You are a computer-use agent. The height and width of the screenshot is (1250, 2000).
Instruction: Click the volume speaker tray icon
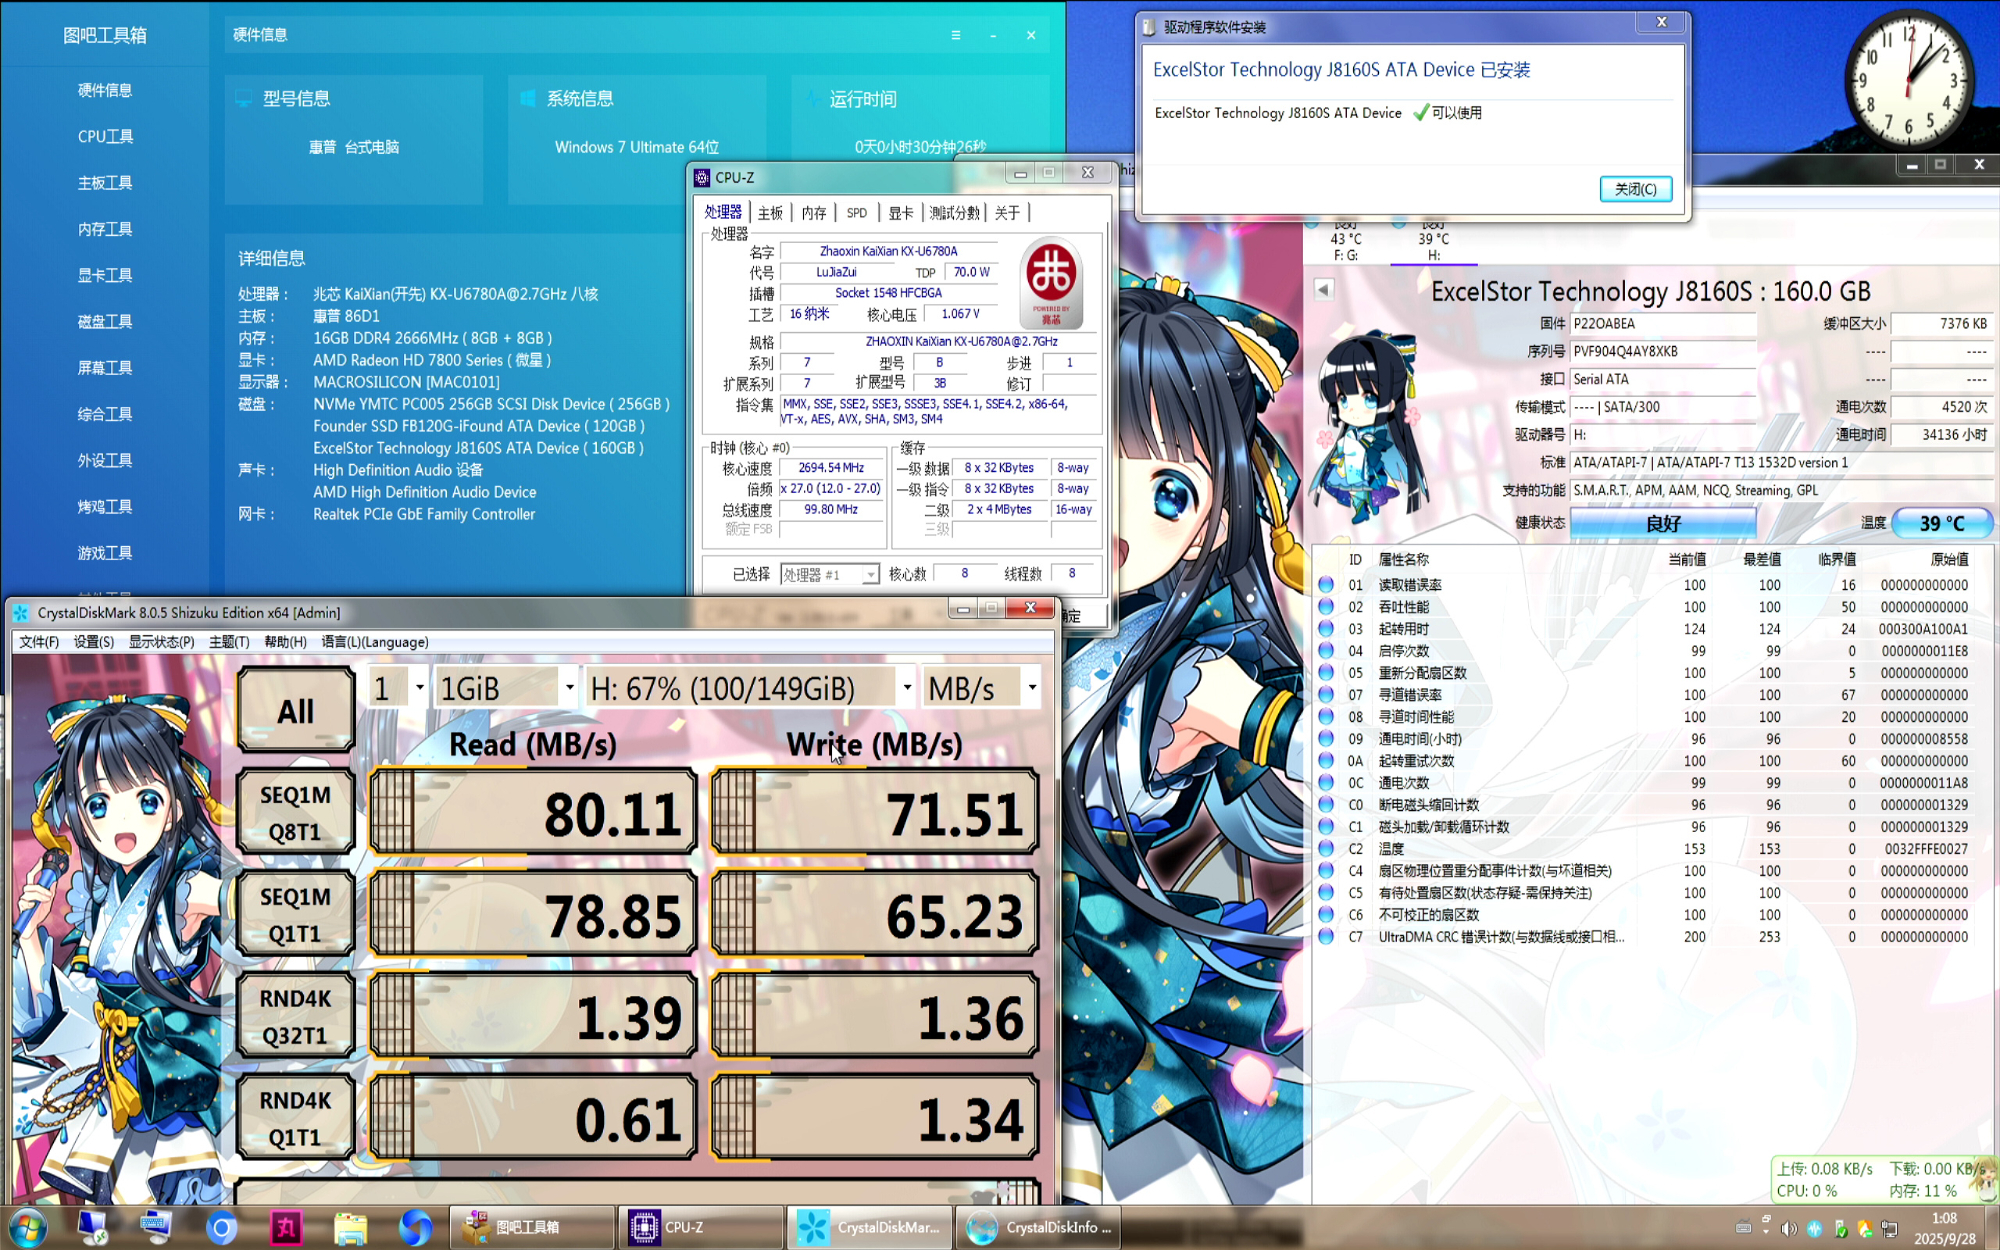(1789, 1229)
